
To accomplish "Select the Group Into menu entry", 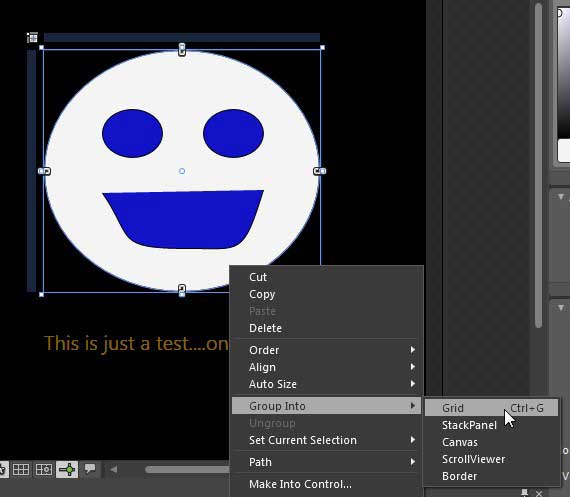I will pos(326,406).
